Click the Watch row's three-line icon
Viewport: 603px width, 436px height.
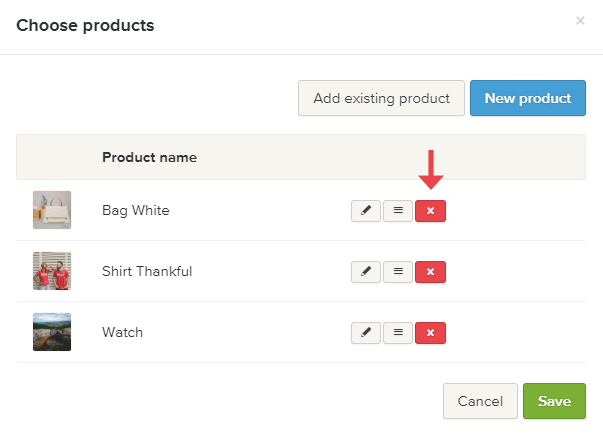(x=398, y=333)
